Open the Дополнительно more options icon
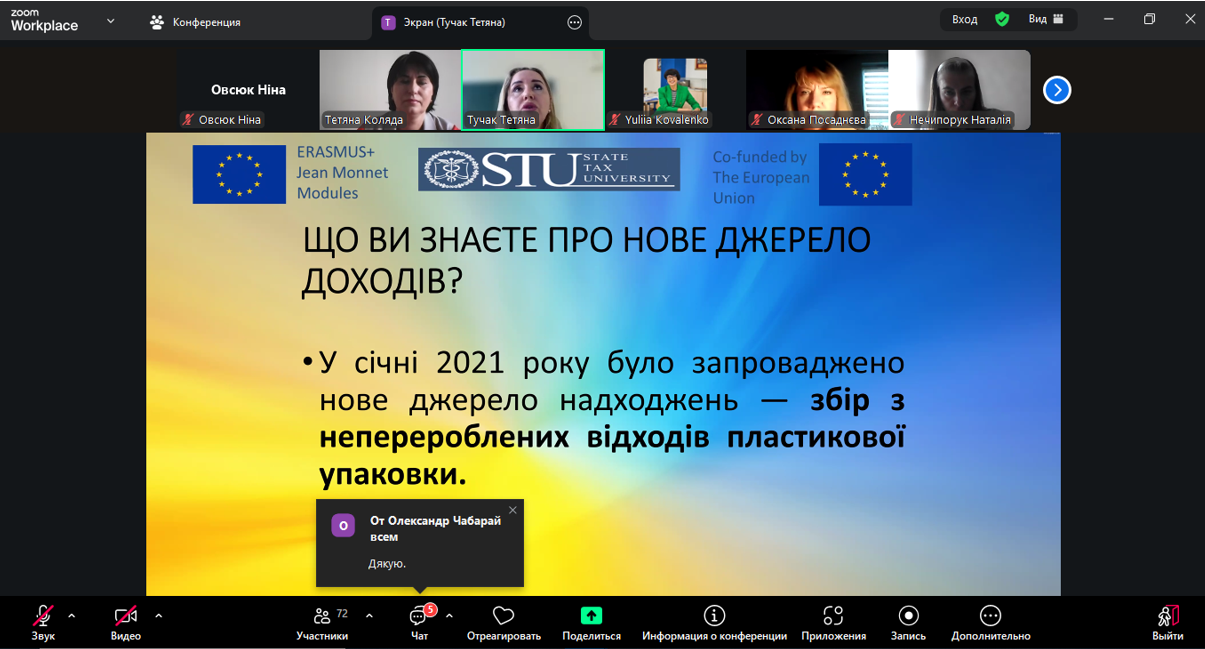 click(990, 616)
